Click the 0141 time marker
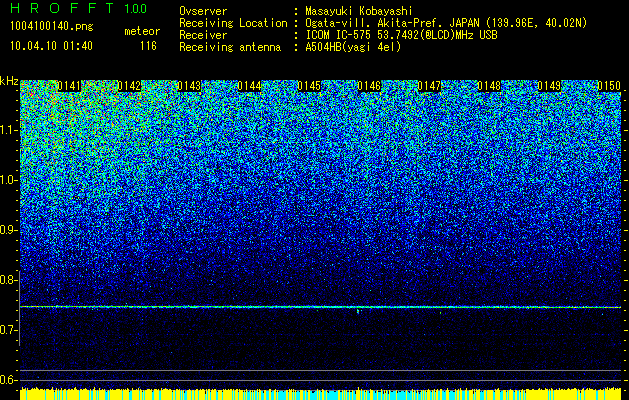 click(69, 86)
